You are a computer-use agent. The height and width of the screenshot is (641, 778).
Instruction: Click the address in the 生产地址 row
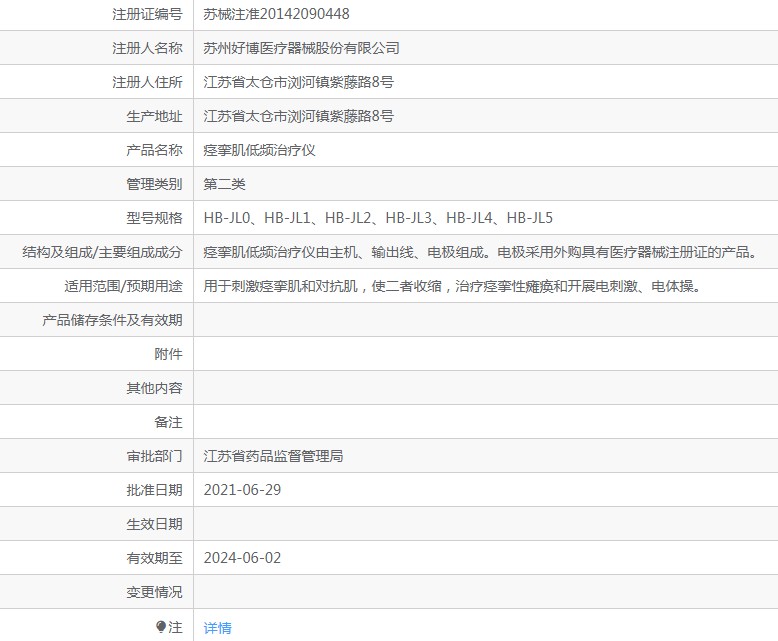coord(299,116)
